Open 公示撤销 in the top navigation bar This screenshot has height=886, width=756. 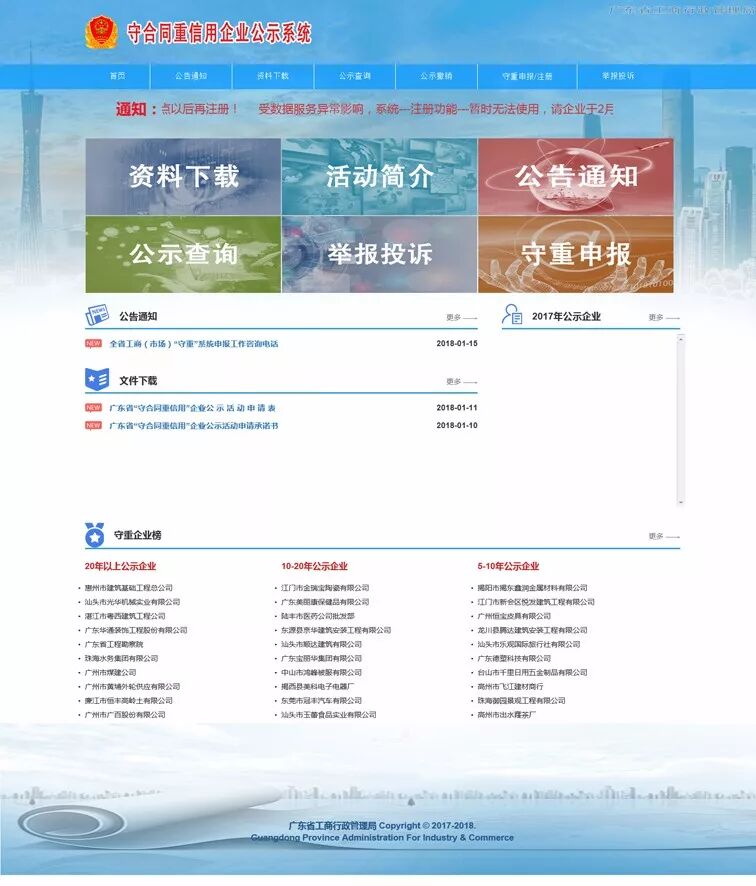[436, 76]
